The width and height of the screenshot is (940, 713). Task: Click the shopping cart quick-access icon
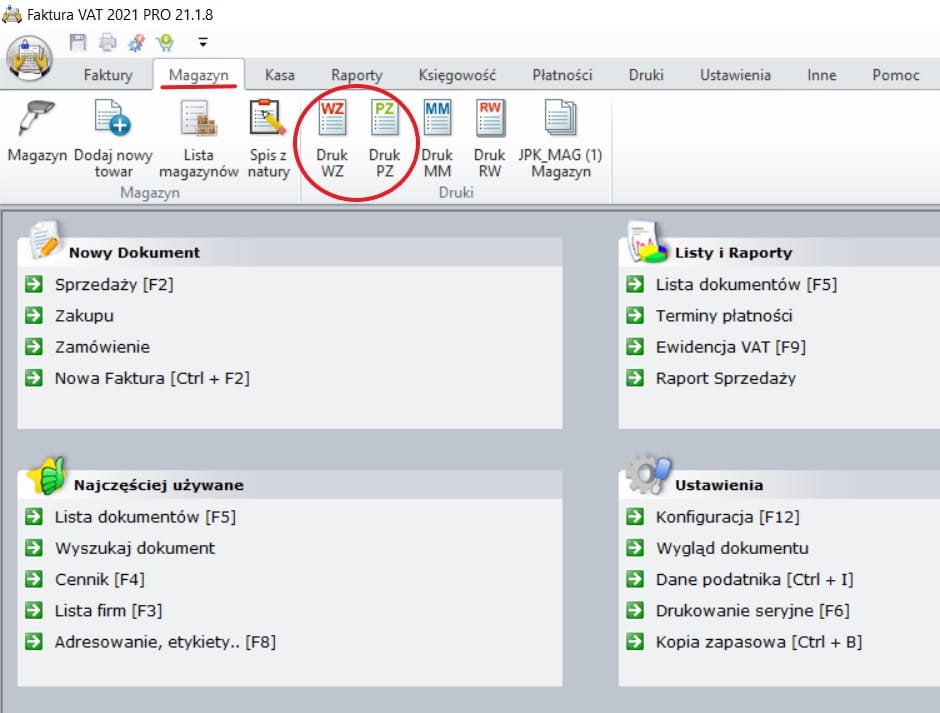point(165,42)
